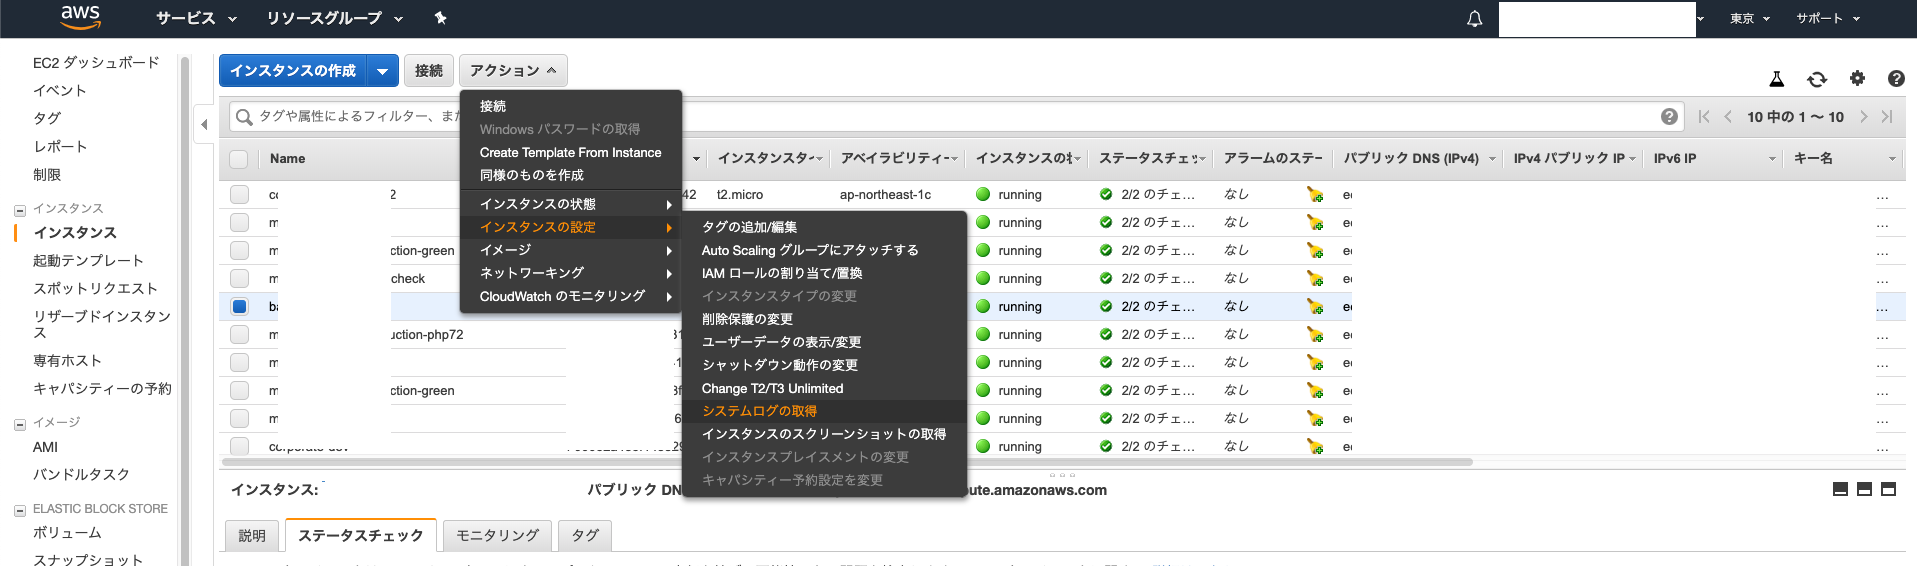Switch to the 説明 tab

(x=252, y=536)
